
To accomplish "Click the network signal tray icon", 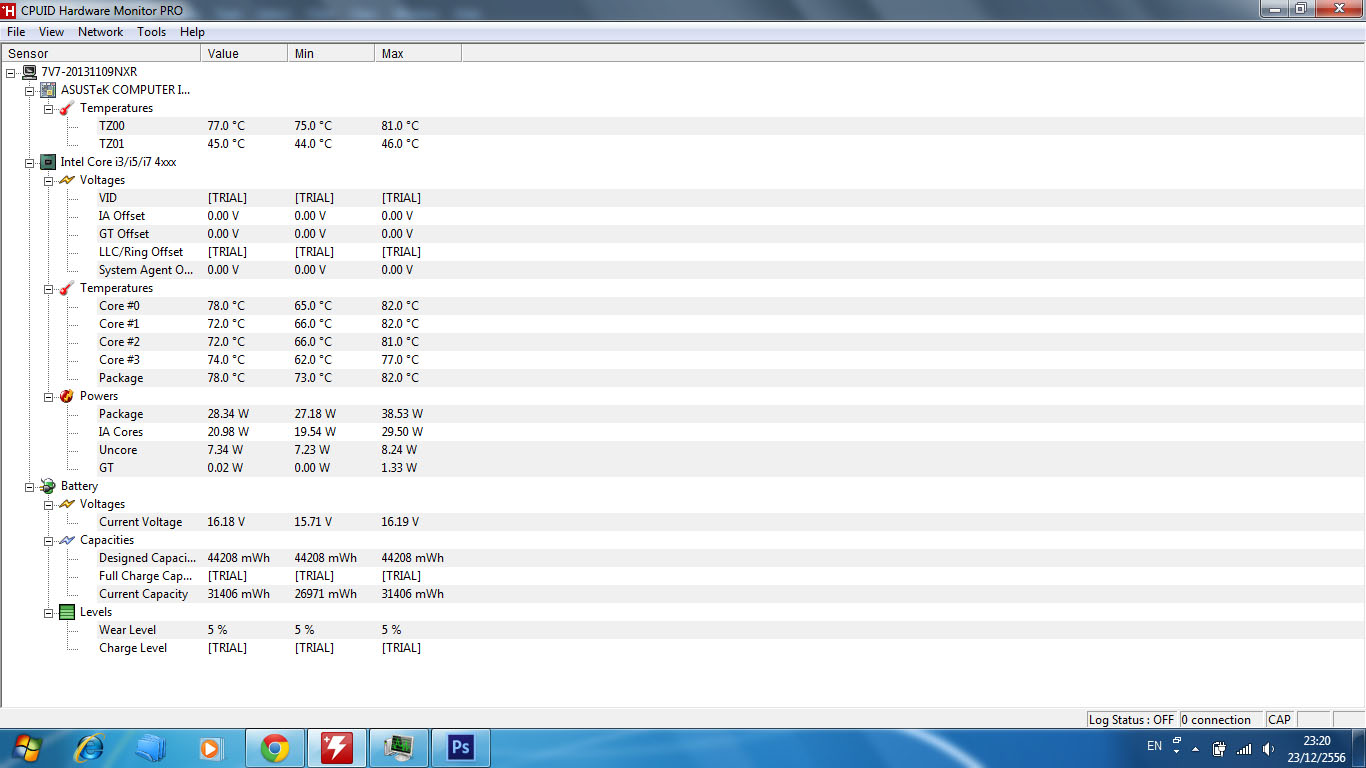I will (x=1244, y=749).
